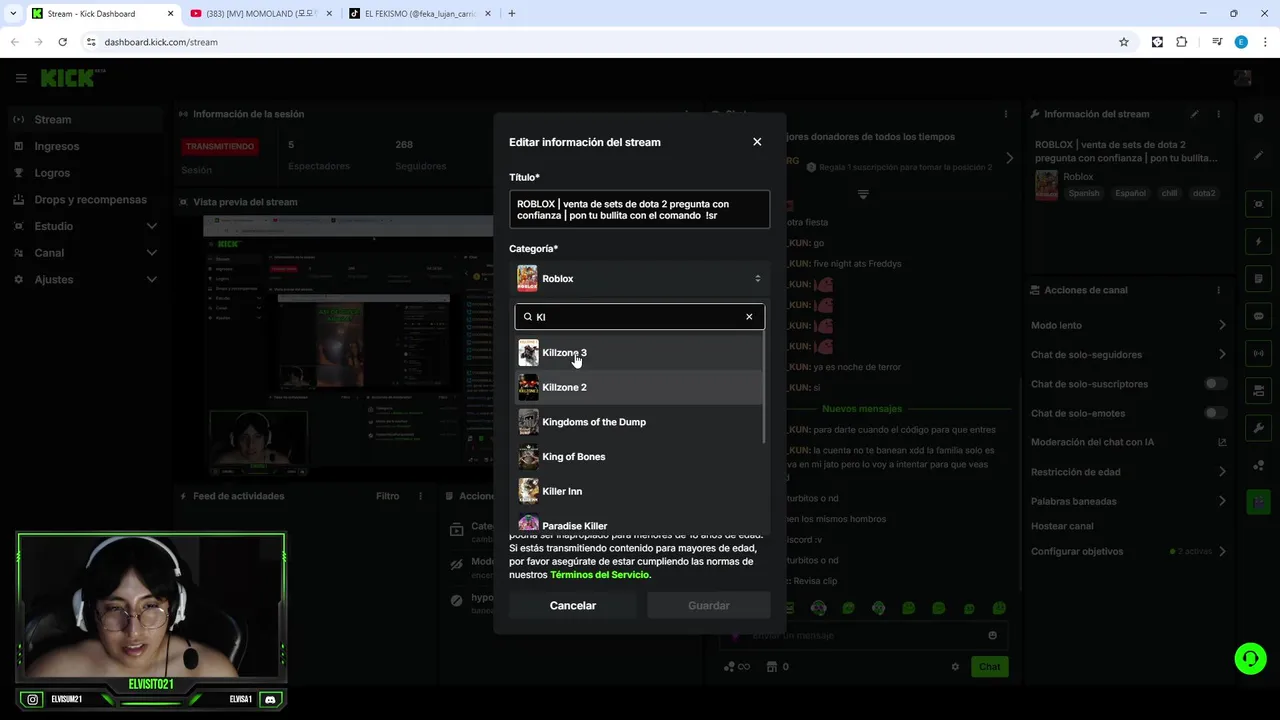Expand Chat de solo-seguidores options

click(1222, 354)
